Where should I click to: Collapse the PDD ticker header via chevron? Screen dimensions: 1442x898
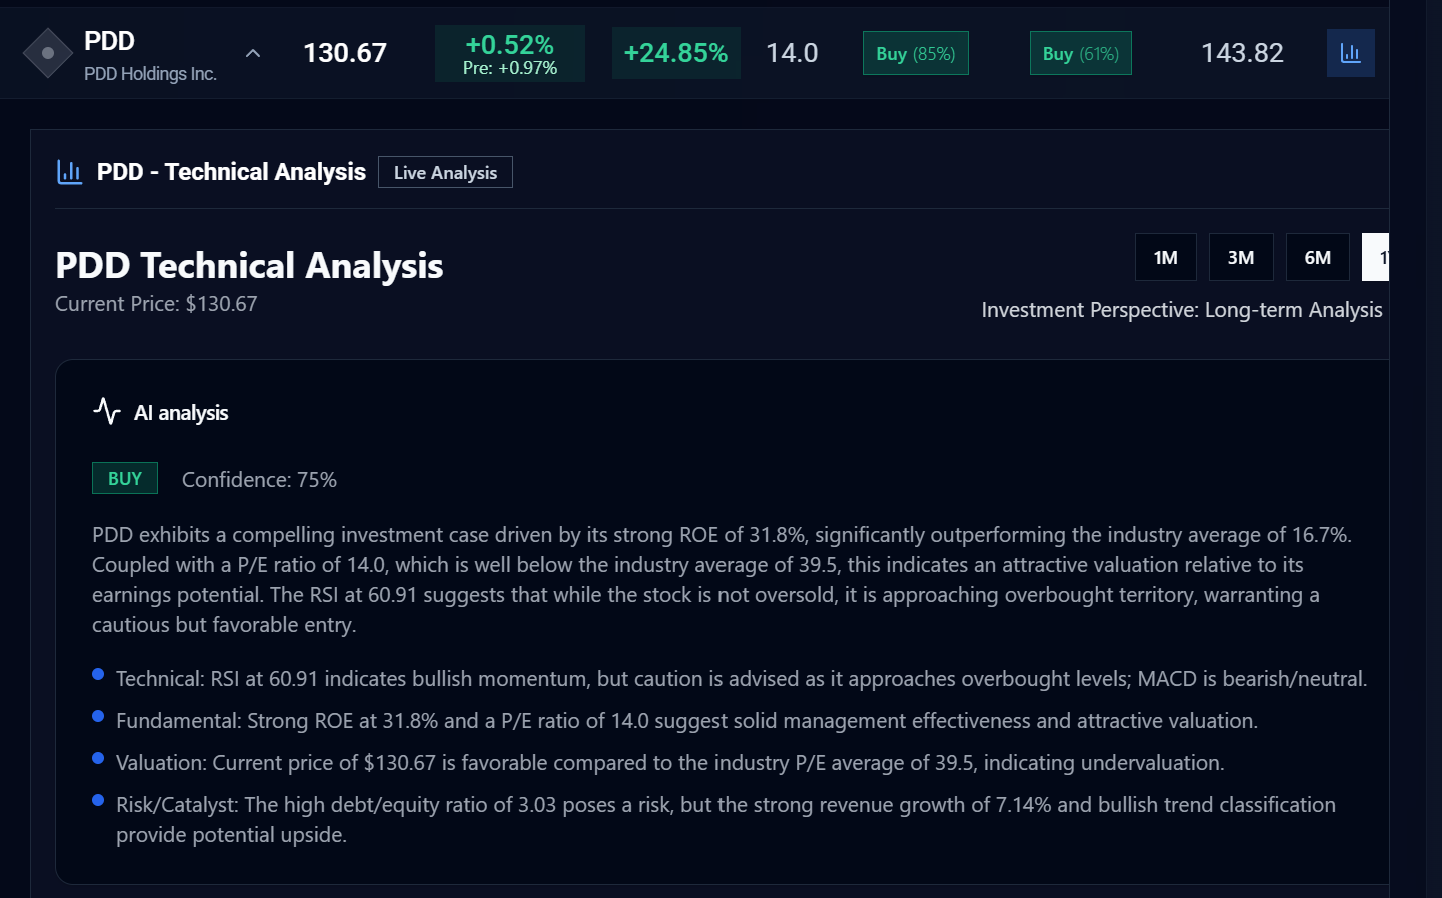[x=253, y=53]
